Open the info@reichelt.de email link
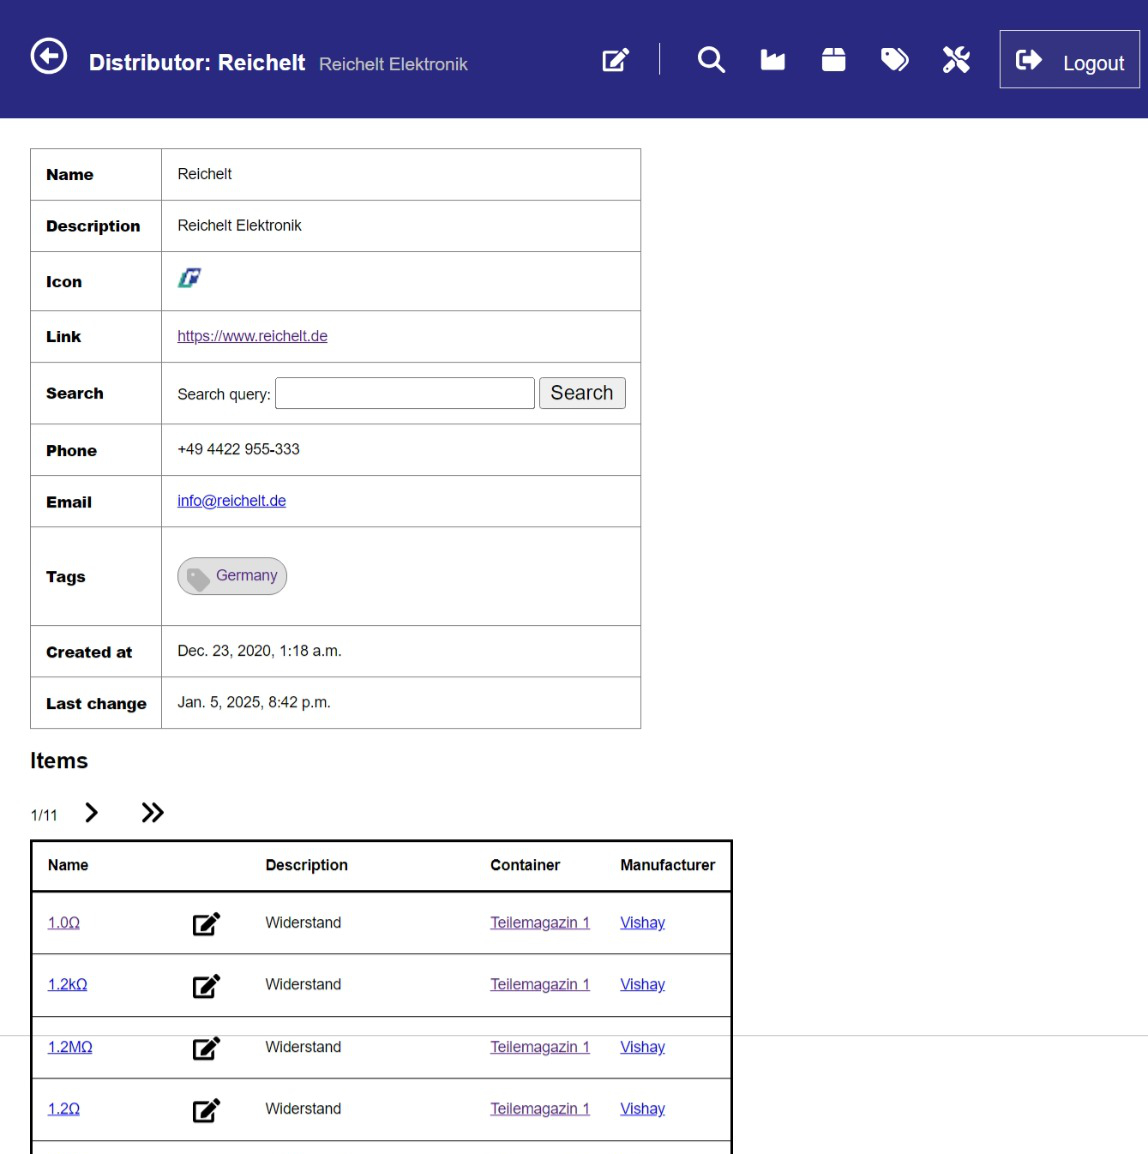Image resolution: width=1148 pixels, height=1154 pixels. point(231,500)
